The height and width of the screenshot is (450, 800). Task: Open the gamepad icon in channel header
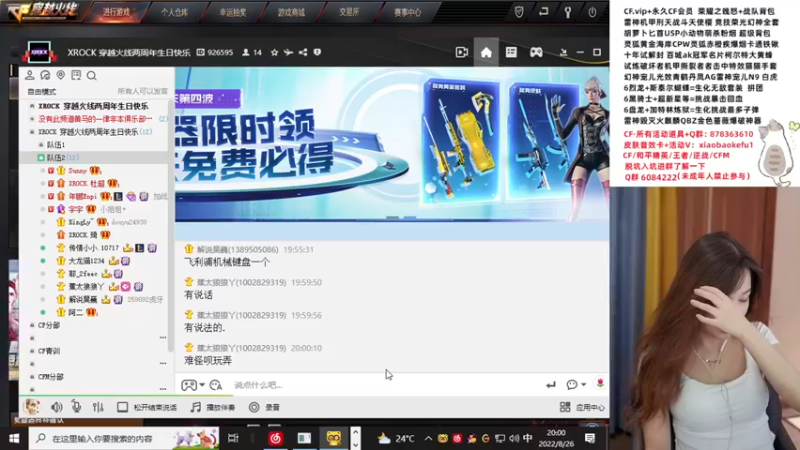click(536, 52)
